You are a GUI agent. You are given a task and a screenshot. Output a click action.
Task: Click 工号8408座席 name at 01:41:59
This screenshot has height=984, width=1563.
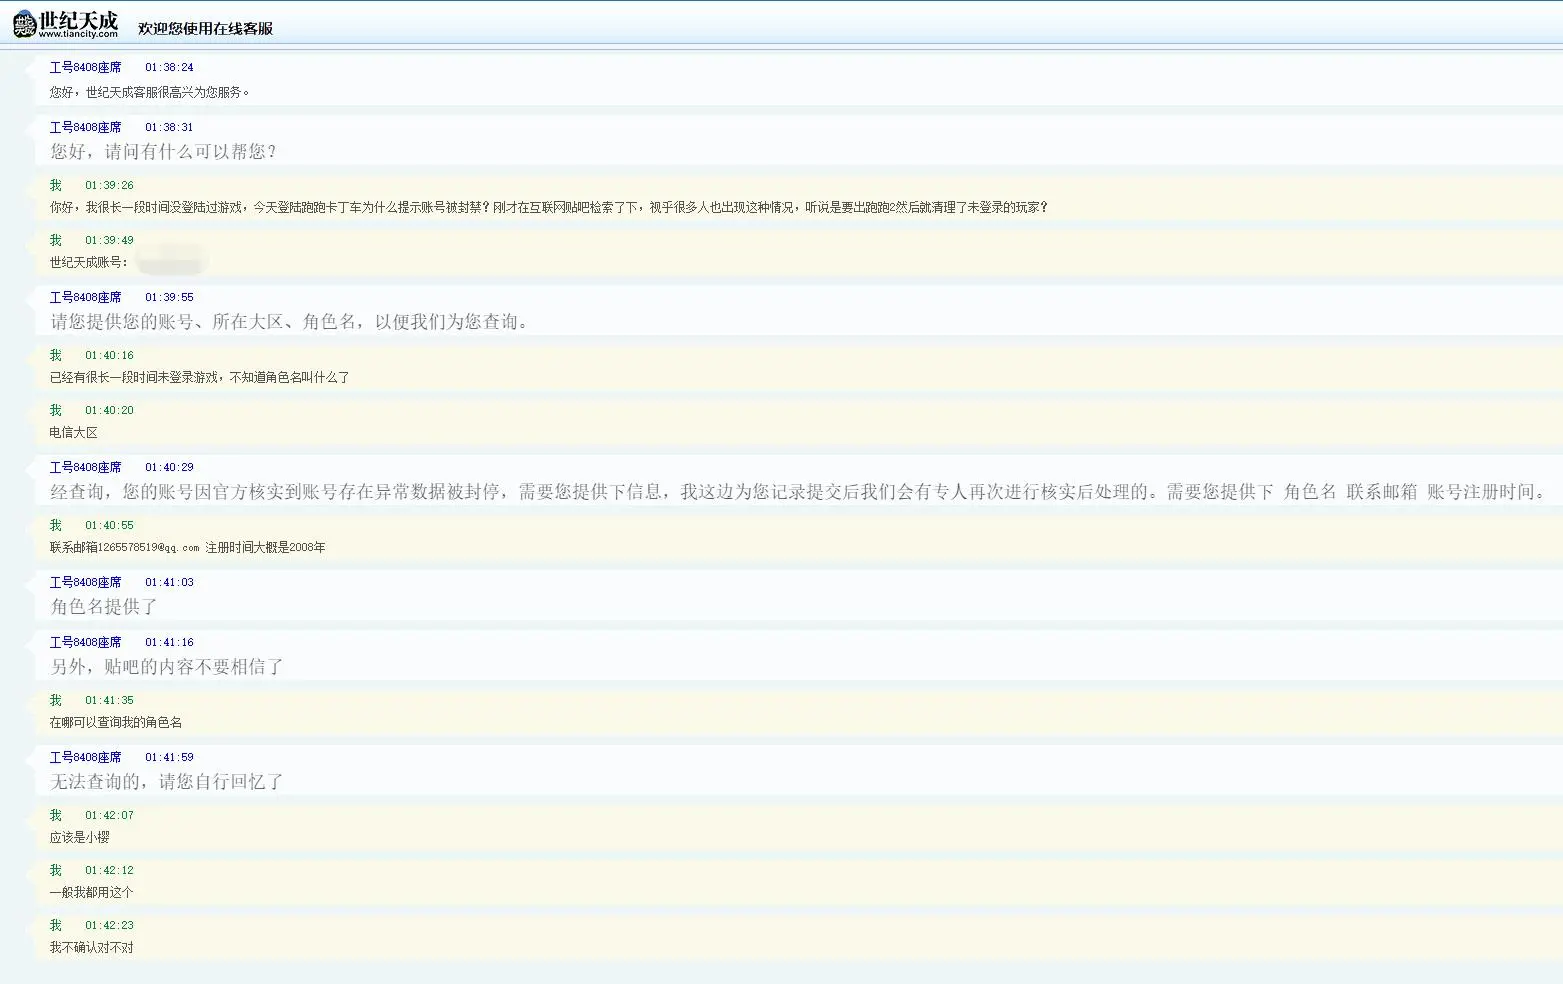pyautogui.click(x=86, y=758)
